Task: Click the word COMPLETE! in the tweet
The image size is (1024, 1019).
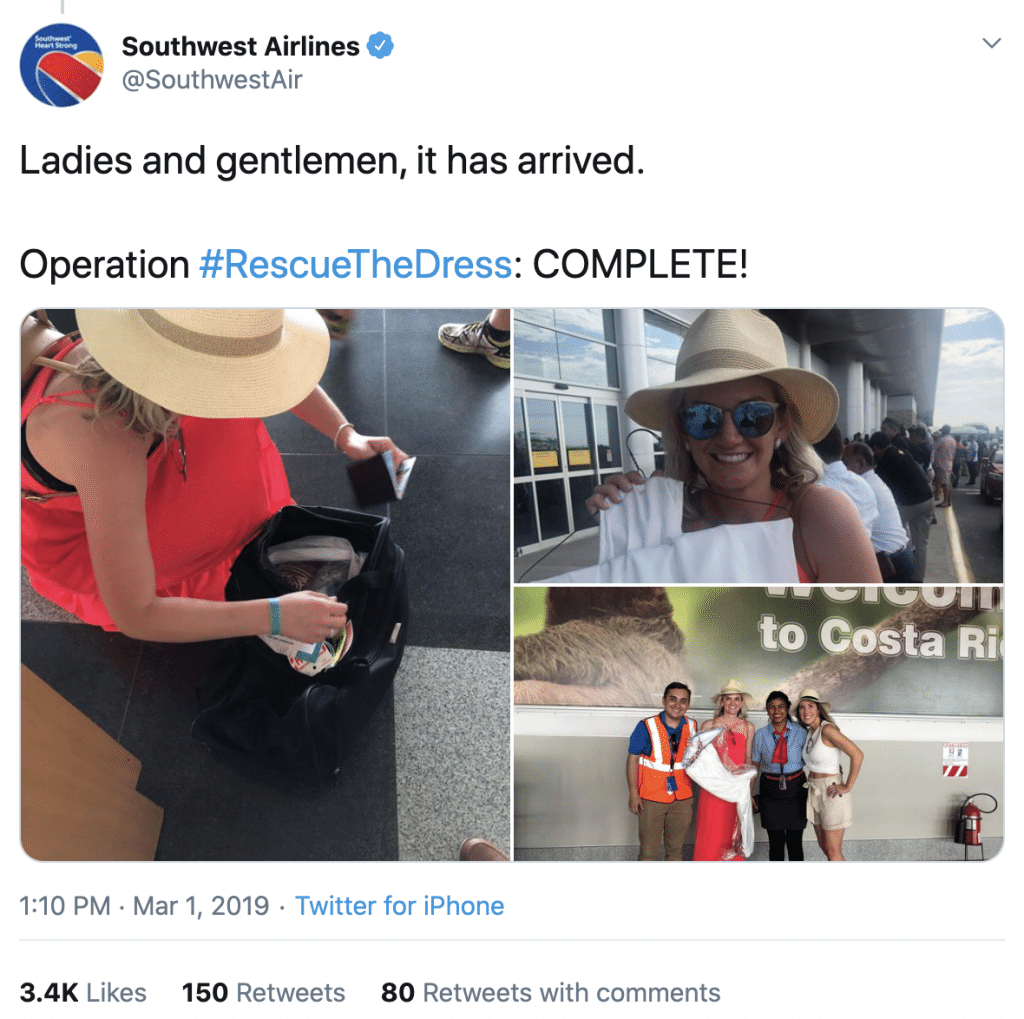Action: click(x=640, y=265)
